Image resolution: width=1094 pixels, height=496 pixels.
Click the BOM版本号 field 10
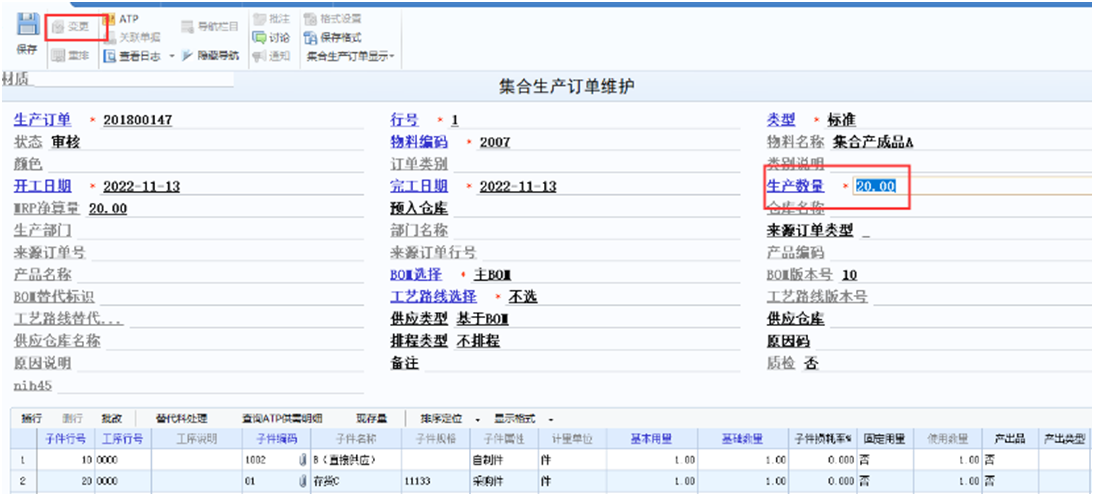coord(967,276)
